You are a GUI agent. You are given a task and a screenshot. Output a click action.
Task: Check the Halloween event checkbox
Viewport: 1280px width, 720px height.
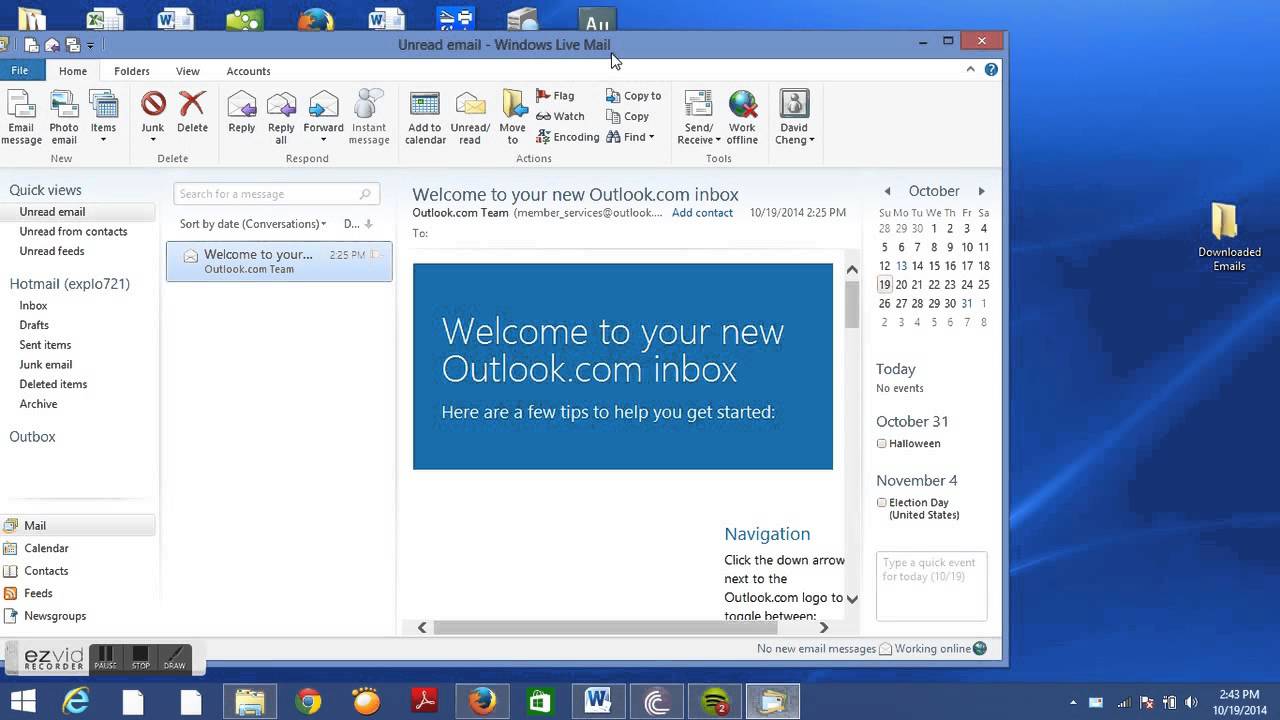coord(881,443)
